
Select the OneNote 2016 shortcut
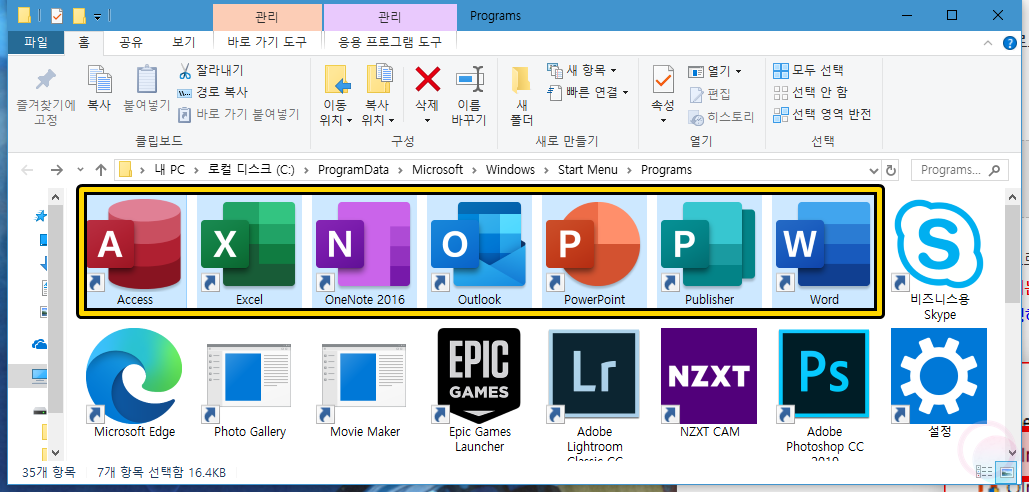tap(364, 251)
